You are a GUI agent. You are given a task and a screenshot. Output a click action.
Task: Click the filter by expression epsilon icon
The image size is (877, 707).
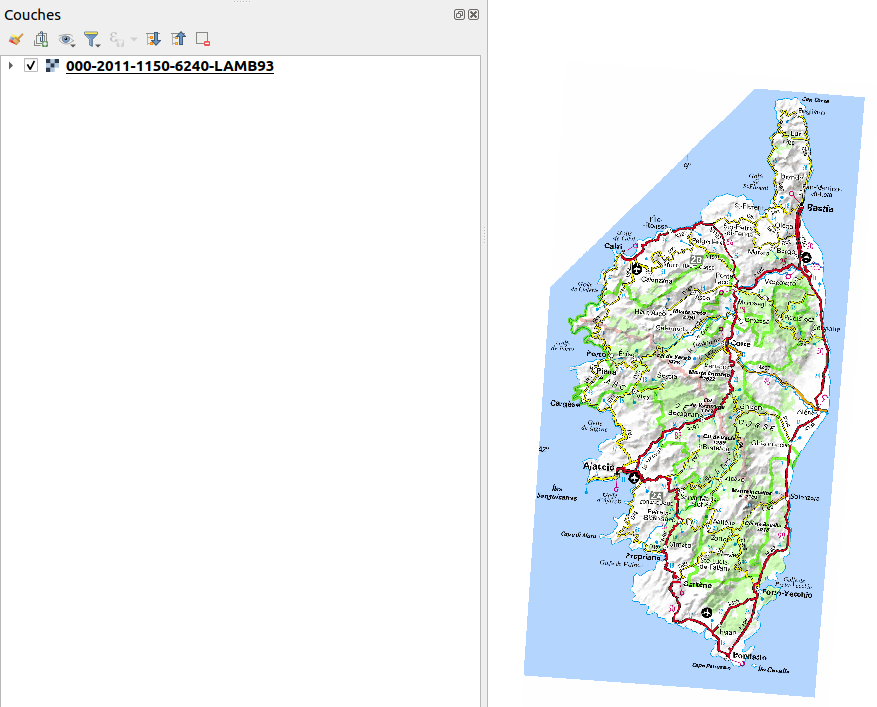117,40
